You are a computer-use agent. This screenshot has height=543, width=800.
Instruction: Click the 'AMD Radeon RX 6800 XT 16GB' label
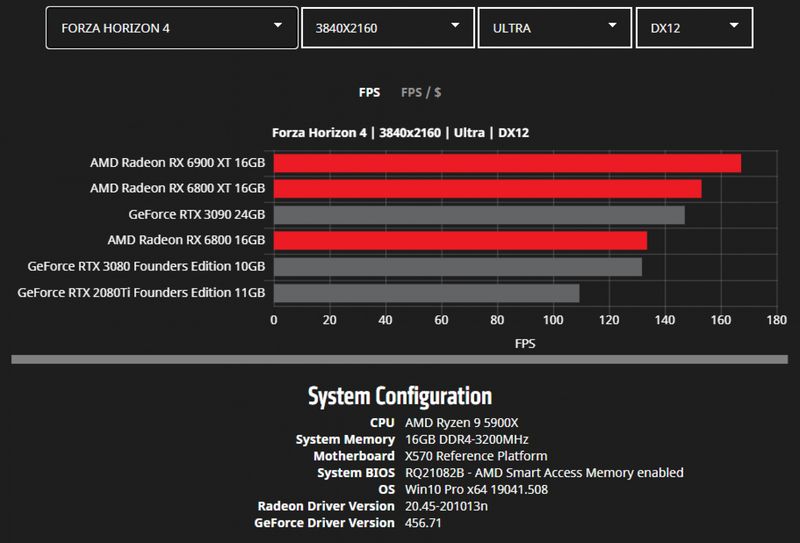coord(178,188)
